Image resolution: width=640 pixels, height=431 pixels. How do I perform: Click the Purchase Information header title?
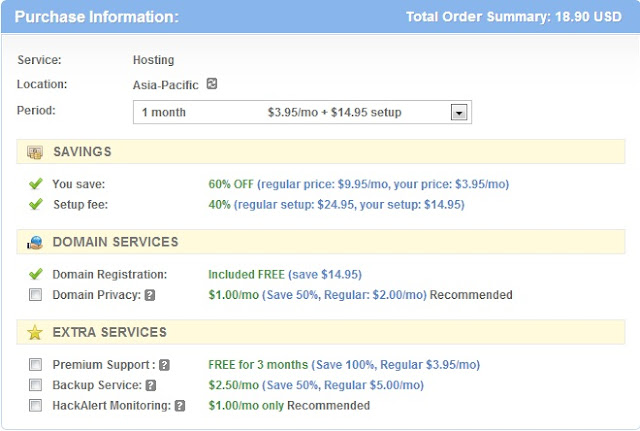coord(97,17)
